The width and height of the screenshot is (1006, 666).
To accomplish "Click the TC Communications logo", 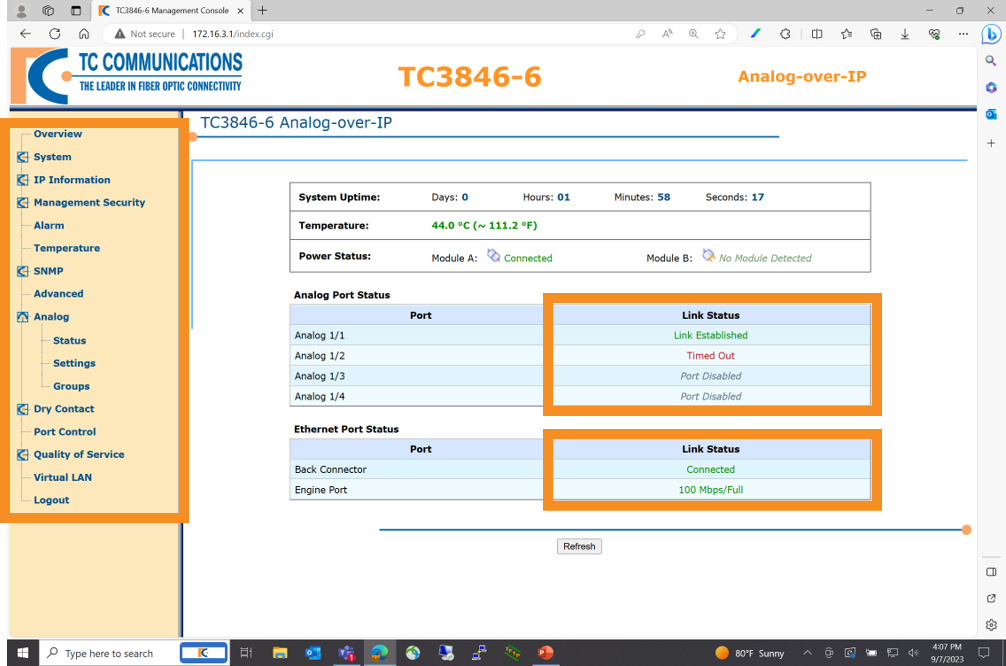I will 127,76.
